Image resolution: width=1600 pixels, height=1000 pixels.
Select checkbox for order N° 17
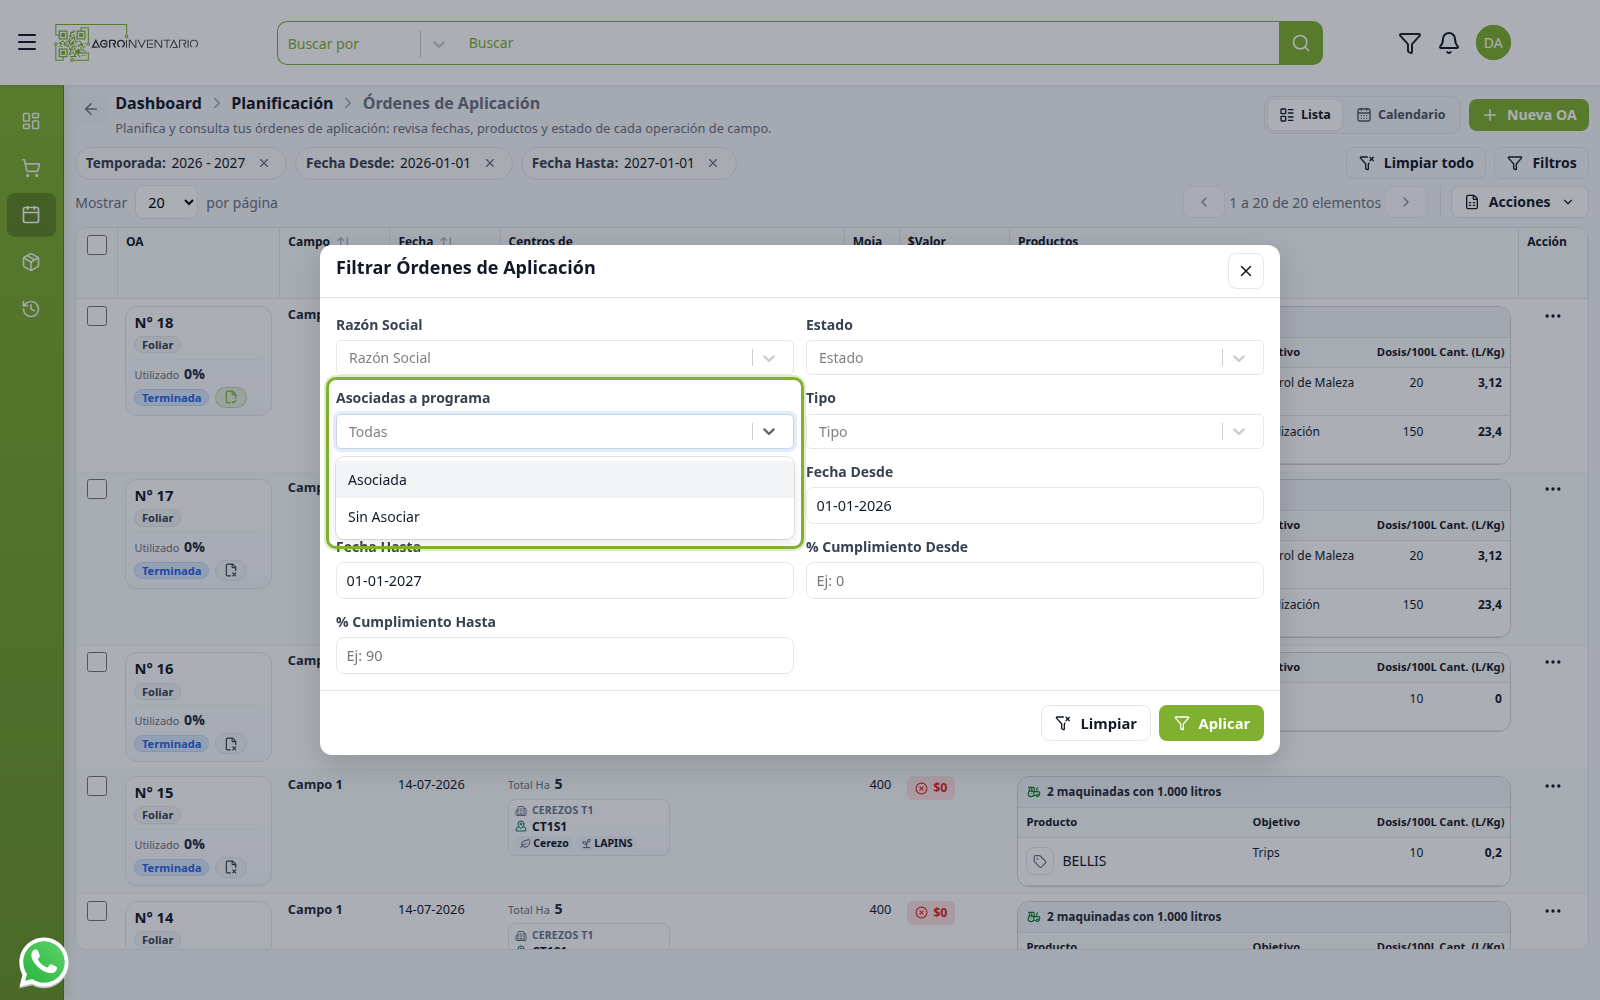(x=97, y=489)
